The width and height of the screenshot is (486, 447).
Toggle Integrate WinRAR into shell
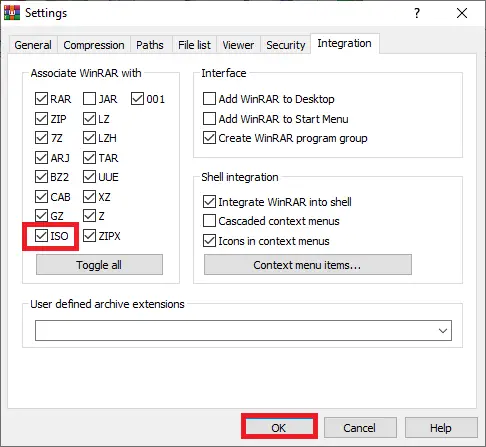point(209,202)
